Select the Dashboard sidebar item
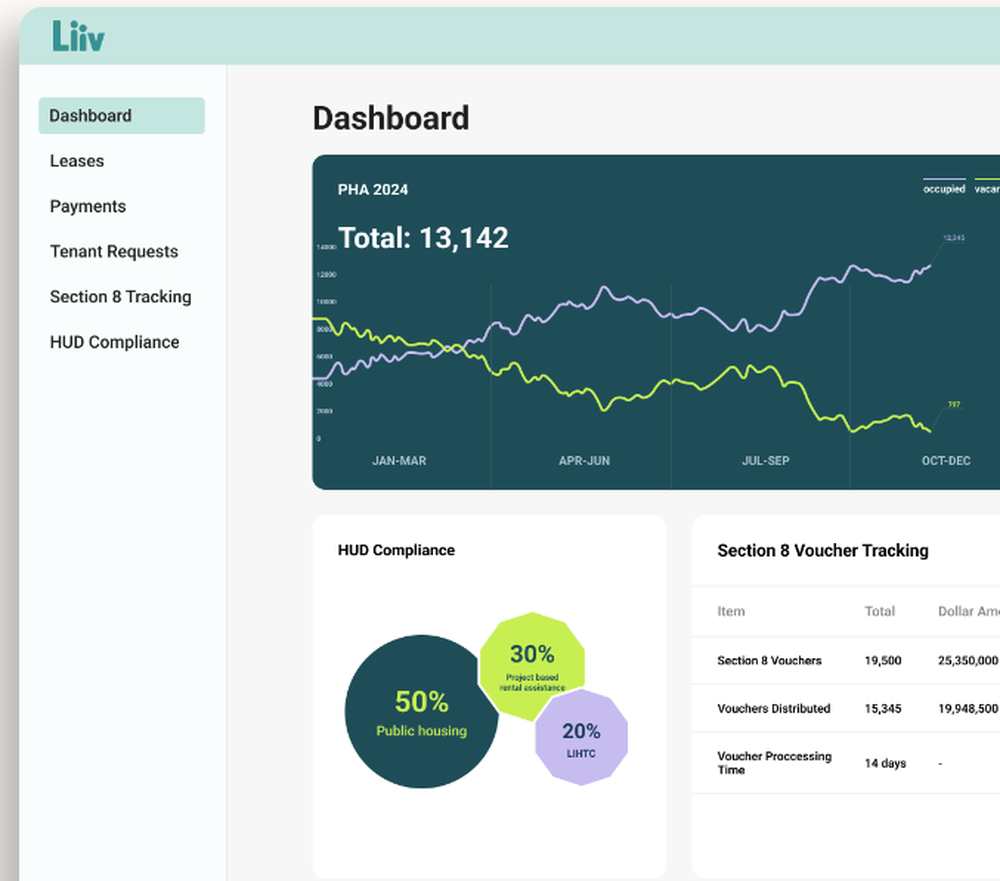Screen dimensions: 1000x881 point(90,115)
